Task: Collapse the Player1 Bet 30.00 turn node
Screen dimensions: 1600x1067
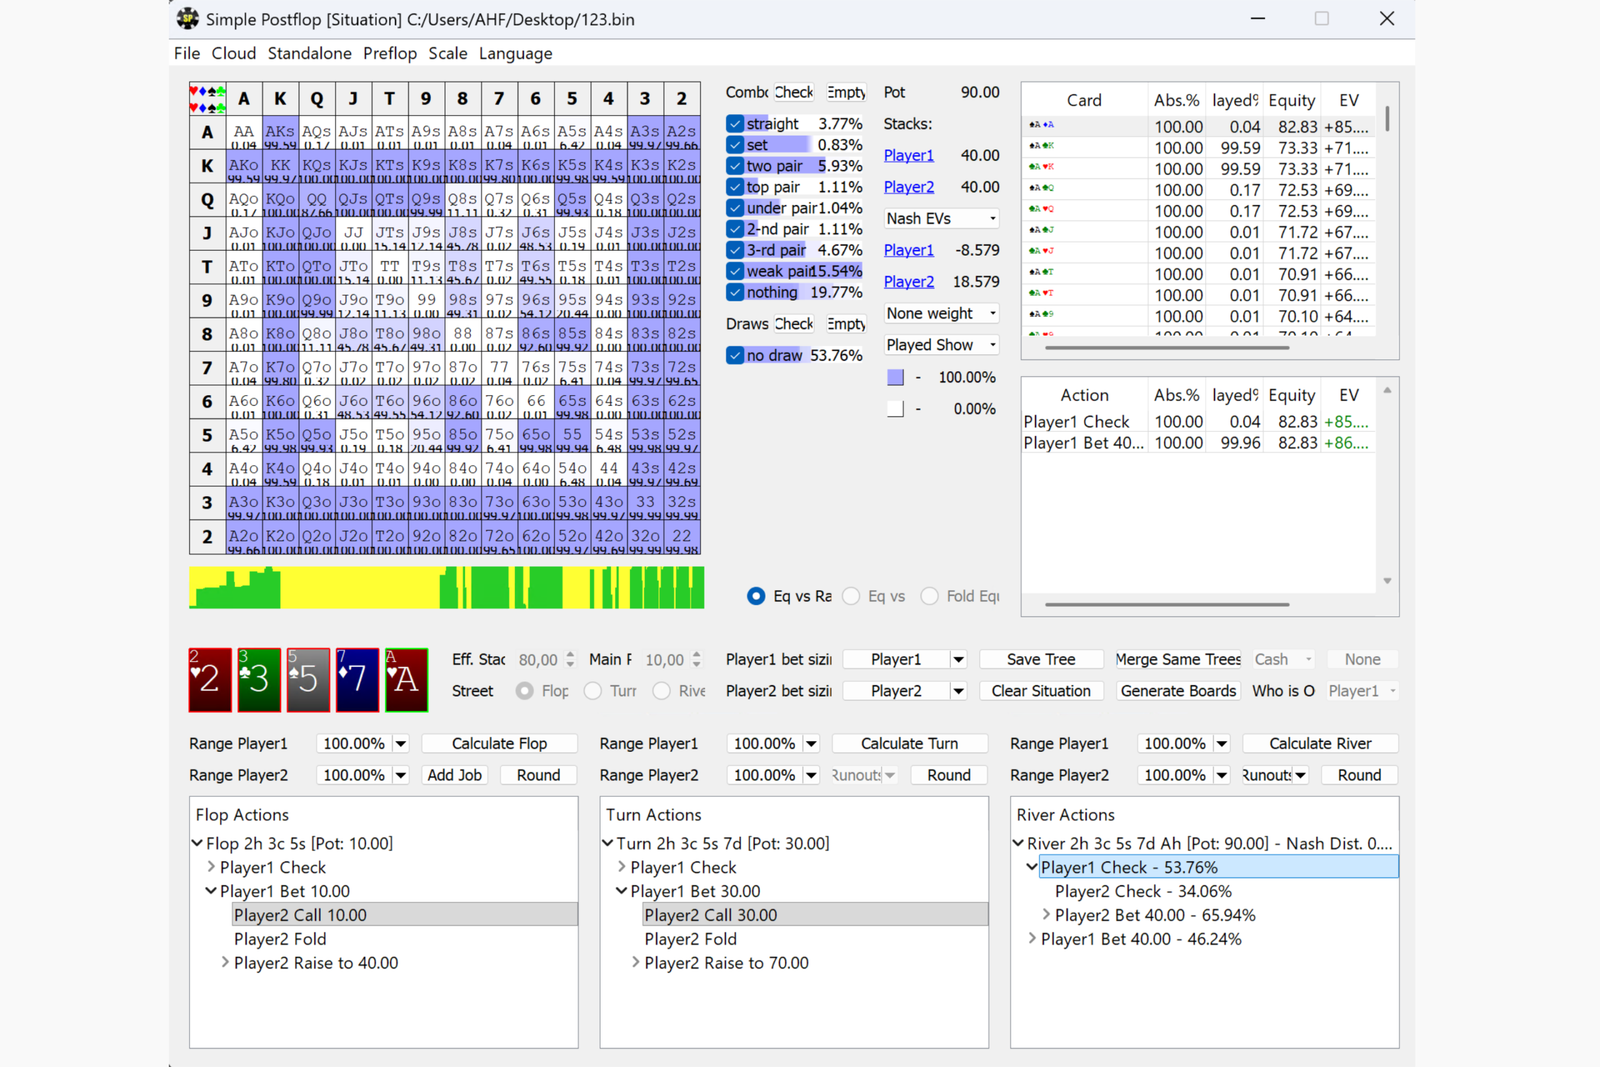Action: coord(621,891)
